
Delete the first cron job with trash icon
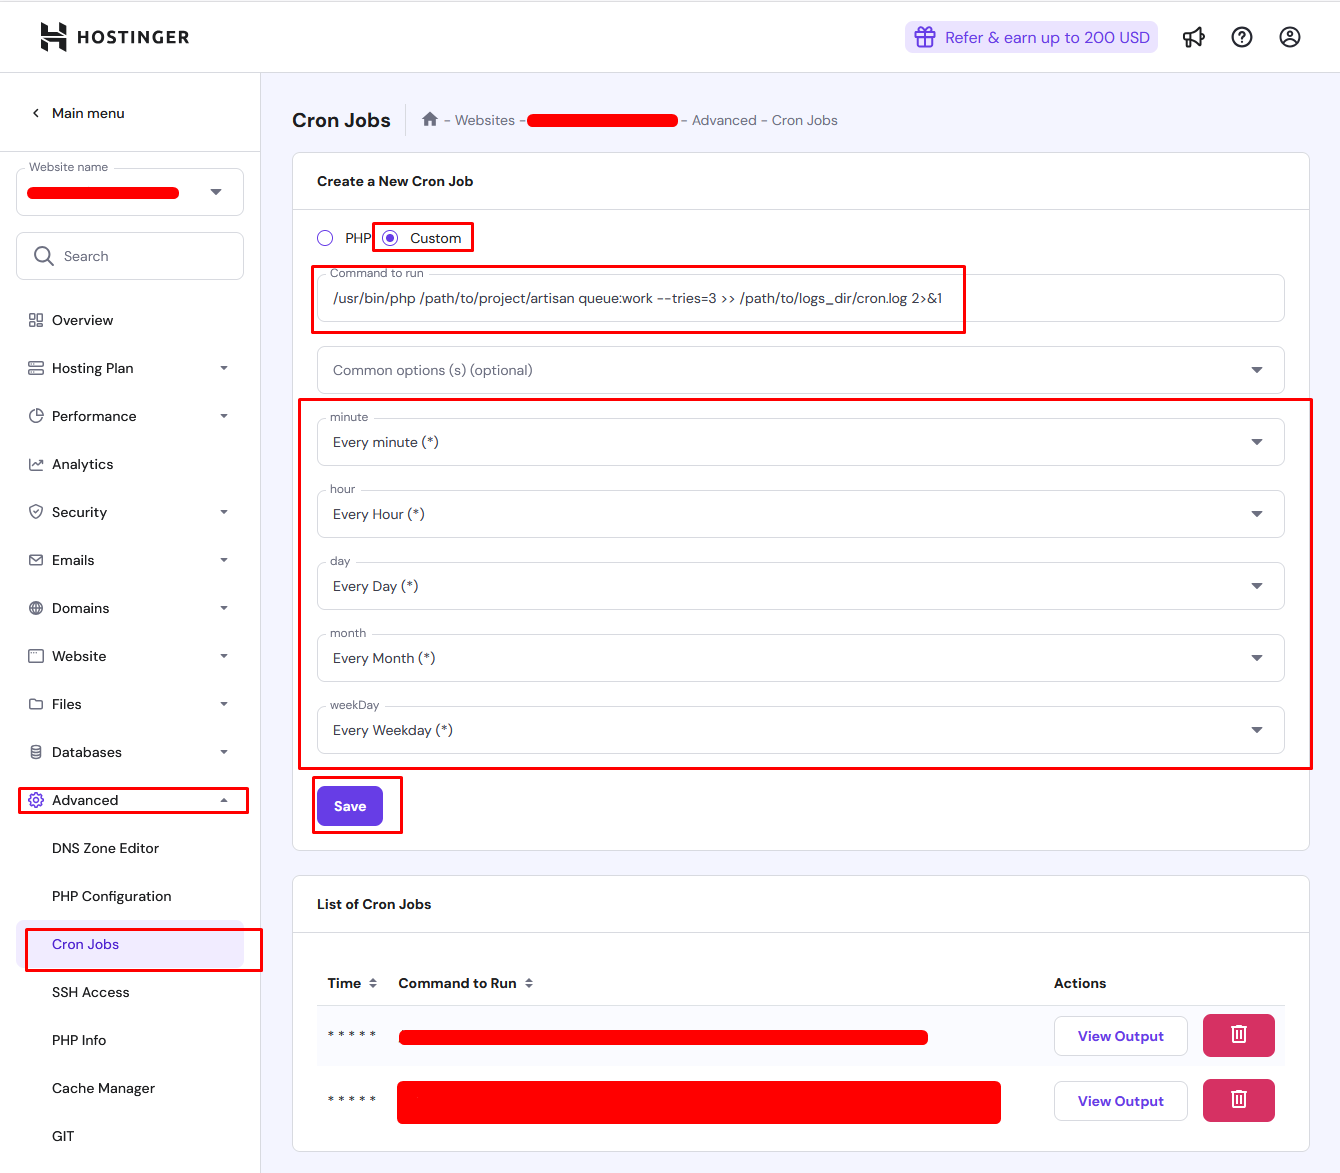pos(1238,1035)
